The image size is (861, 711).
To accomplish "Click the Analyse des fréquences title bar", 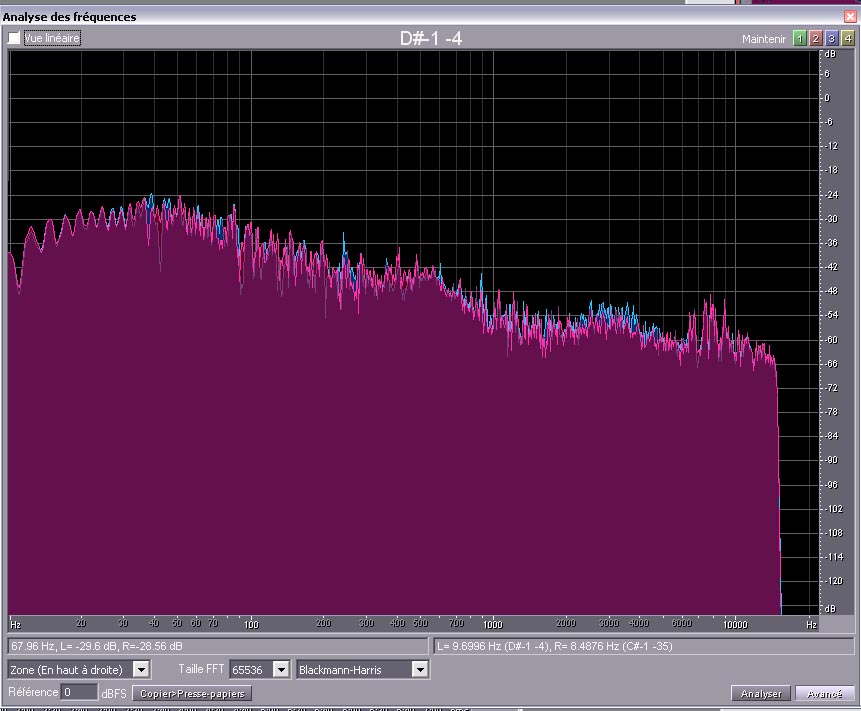I will [430, 16].
